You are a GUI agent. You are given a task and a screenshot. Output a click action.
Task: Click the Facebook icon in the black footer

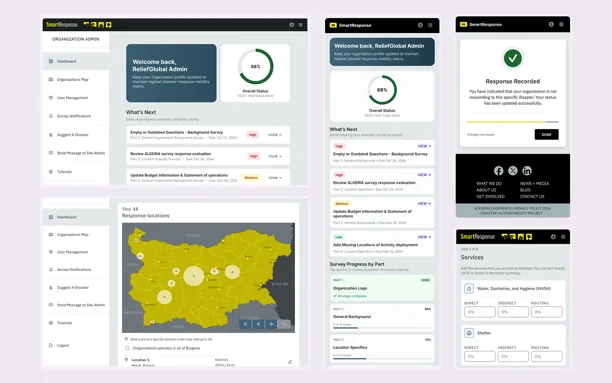tap(498, 171)
